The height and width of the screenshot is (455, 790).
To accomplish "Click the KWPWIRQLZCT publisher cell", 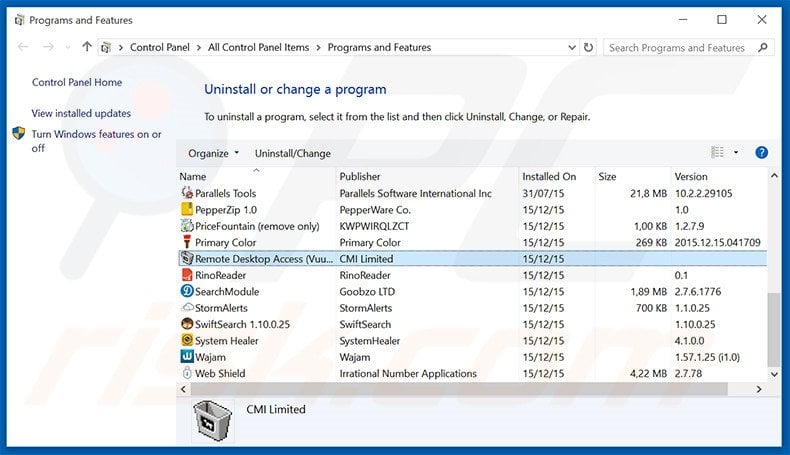I will point(374,226).
